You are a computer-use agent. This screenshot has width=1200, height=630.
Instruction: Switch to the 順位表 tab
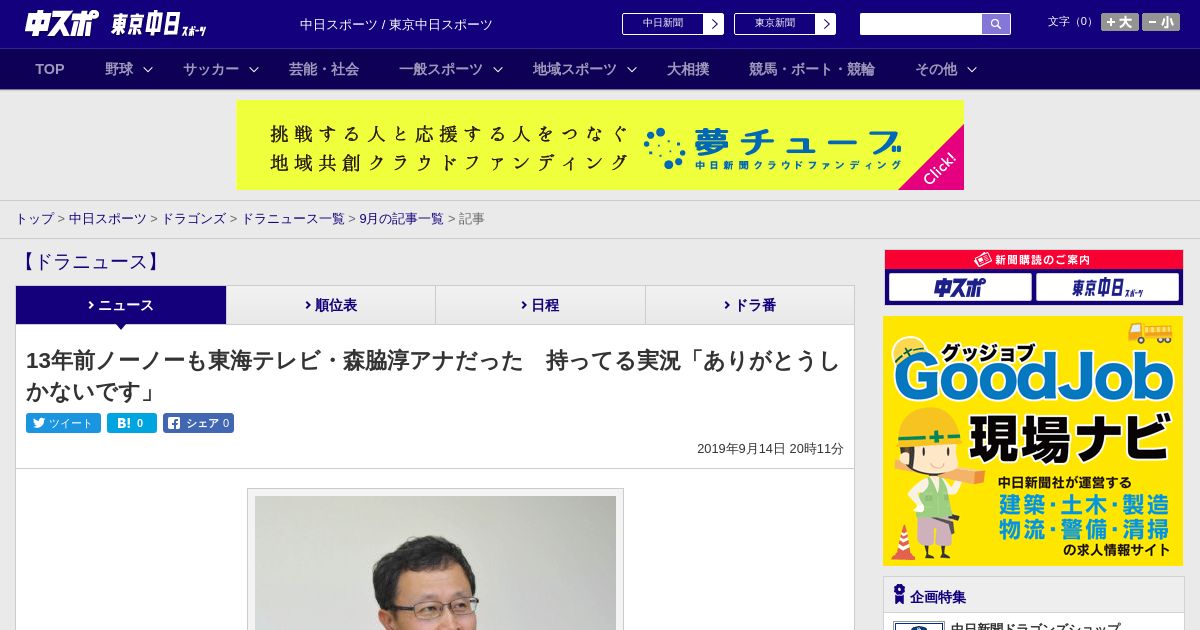pos(331,305)
